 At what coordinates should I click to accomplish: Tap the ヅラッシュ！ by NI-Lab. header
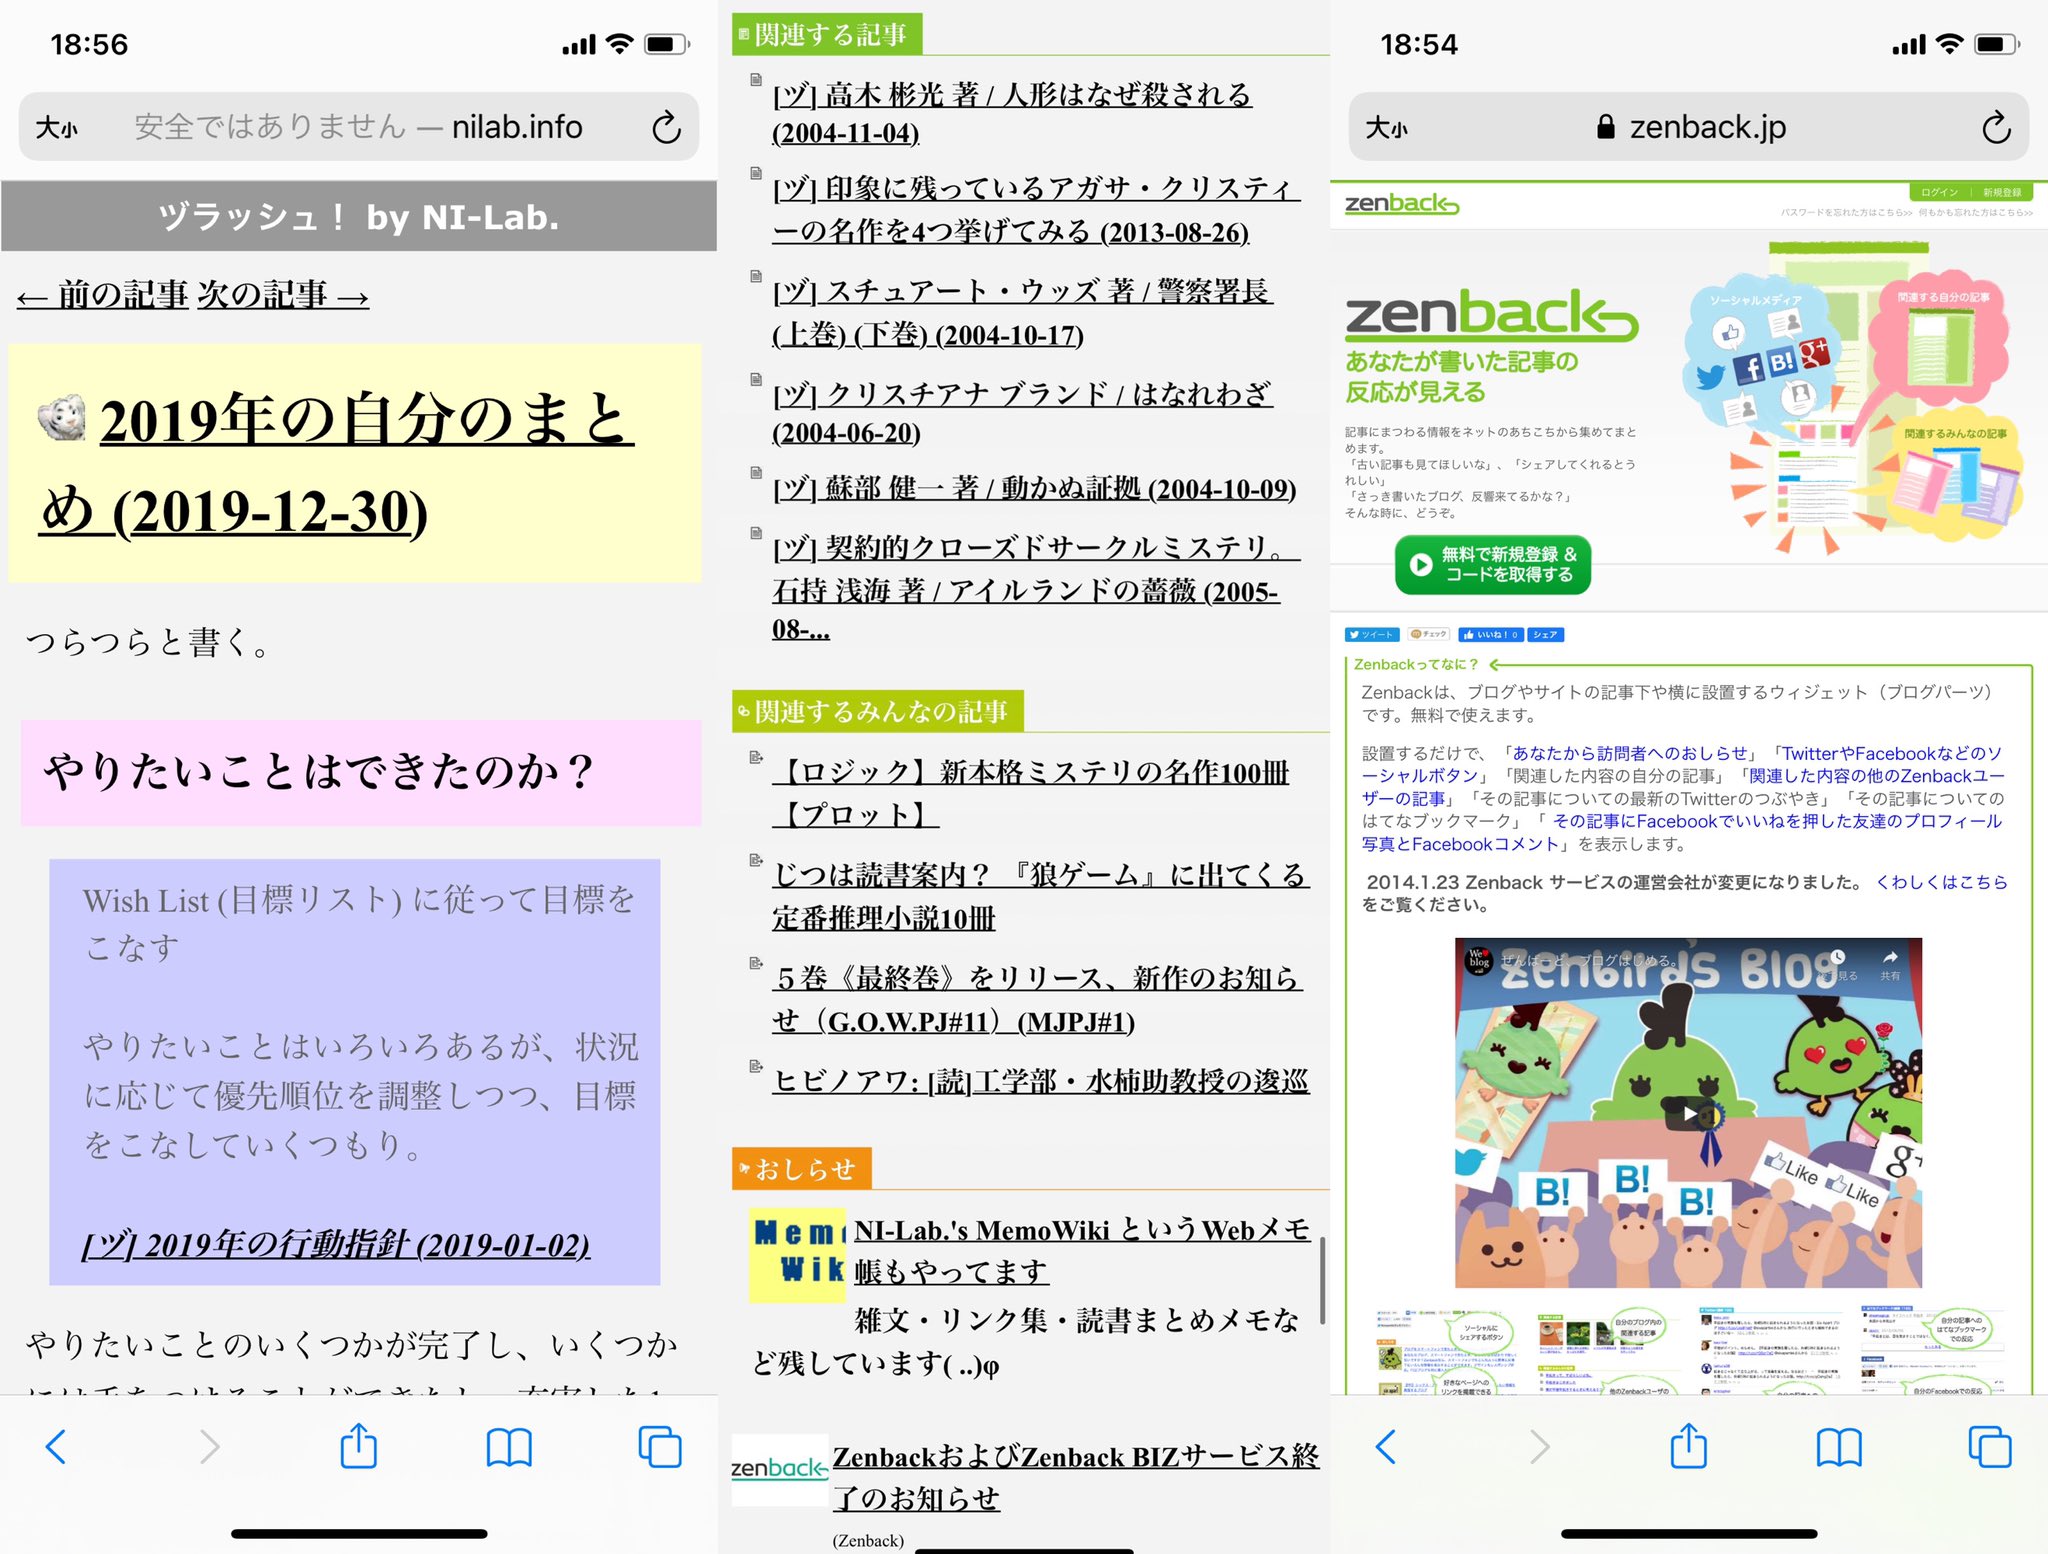359,216
